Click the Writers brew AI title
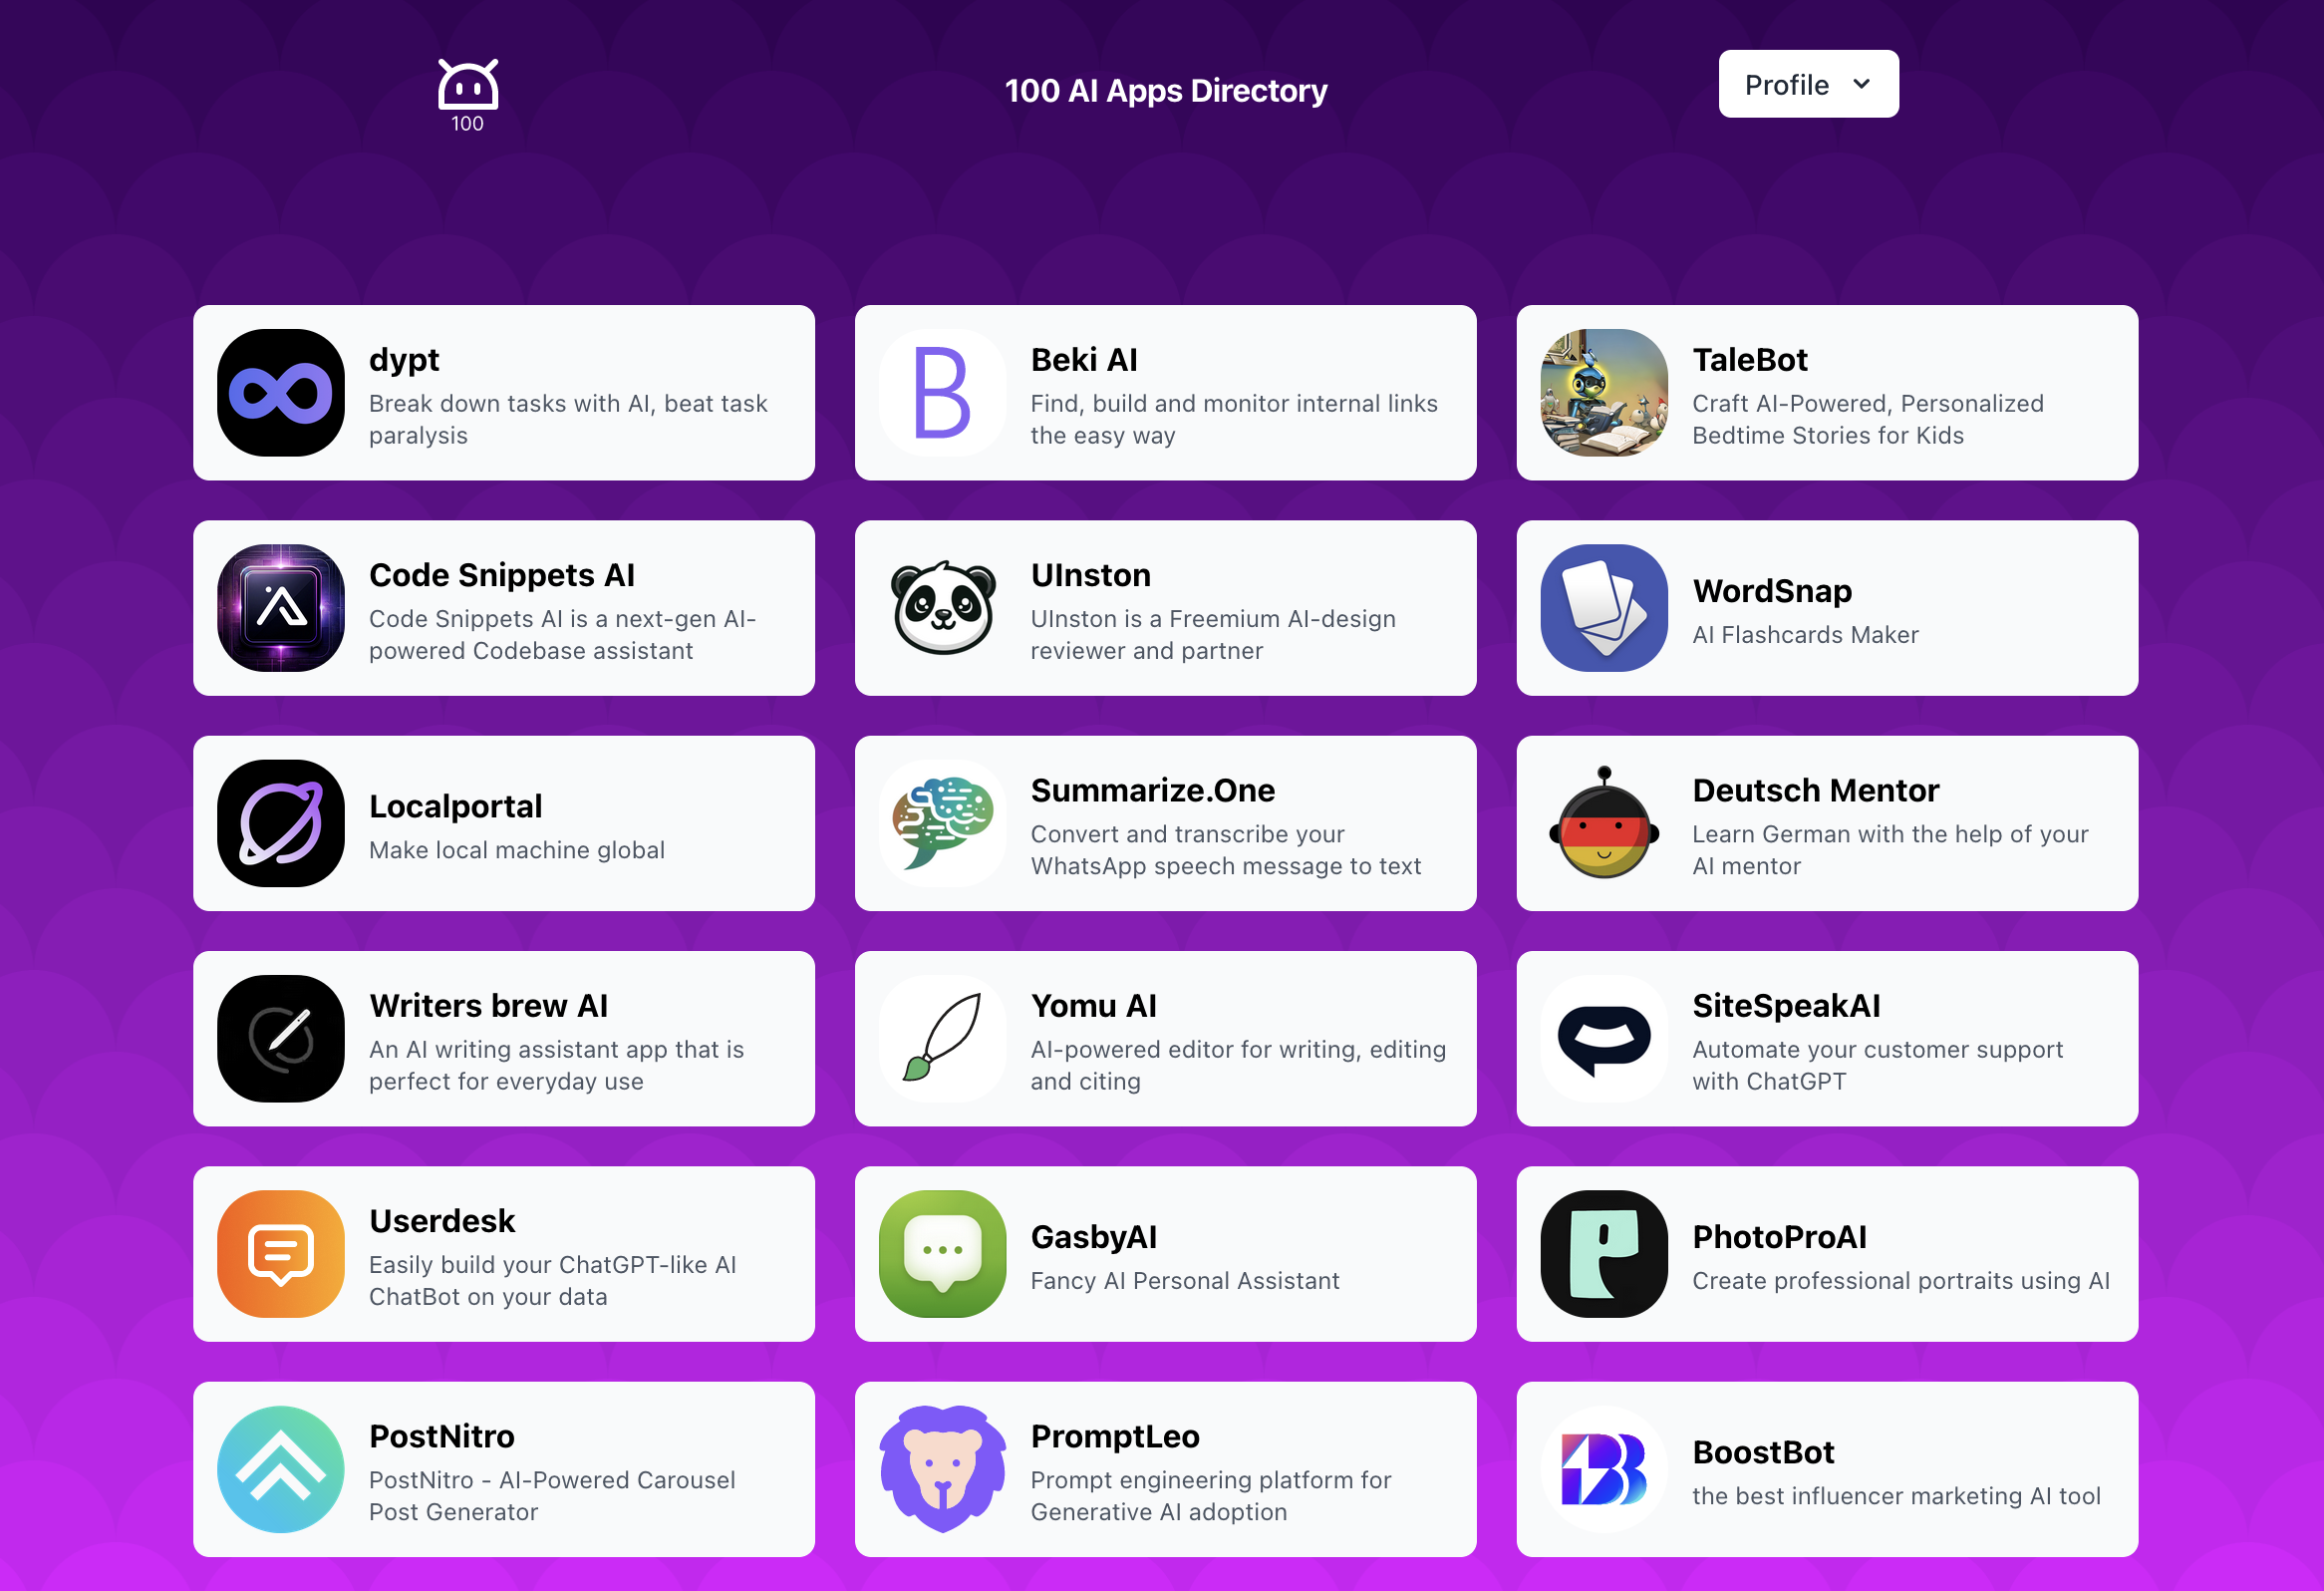 488,1005
